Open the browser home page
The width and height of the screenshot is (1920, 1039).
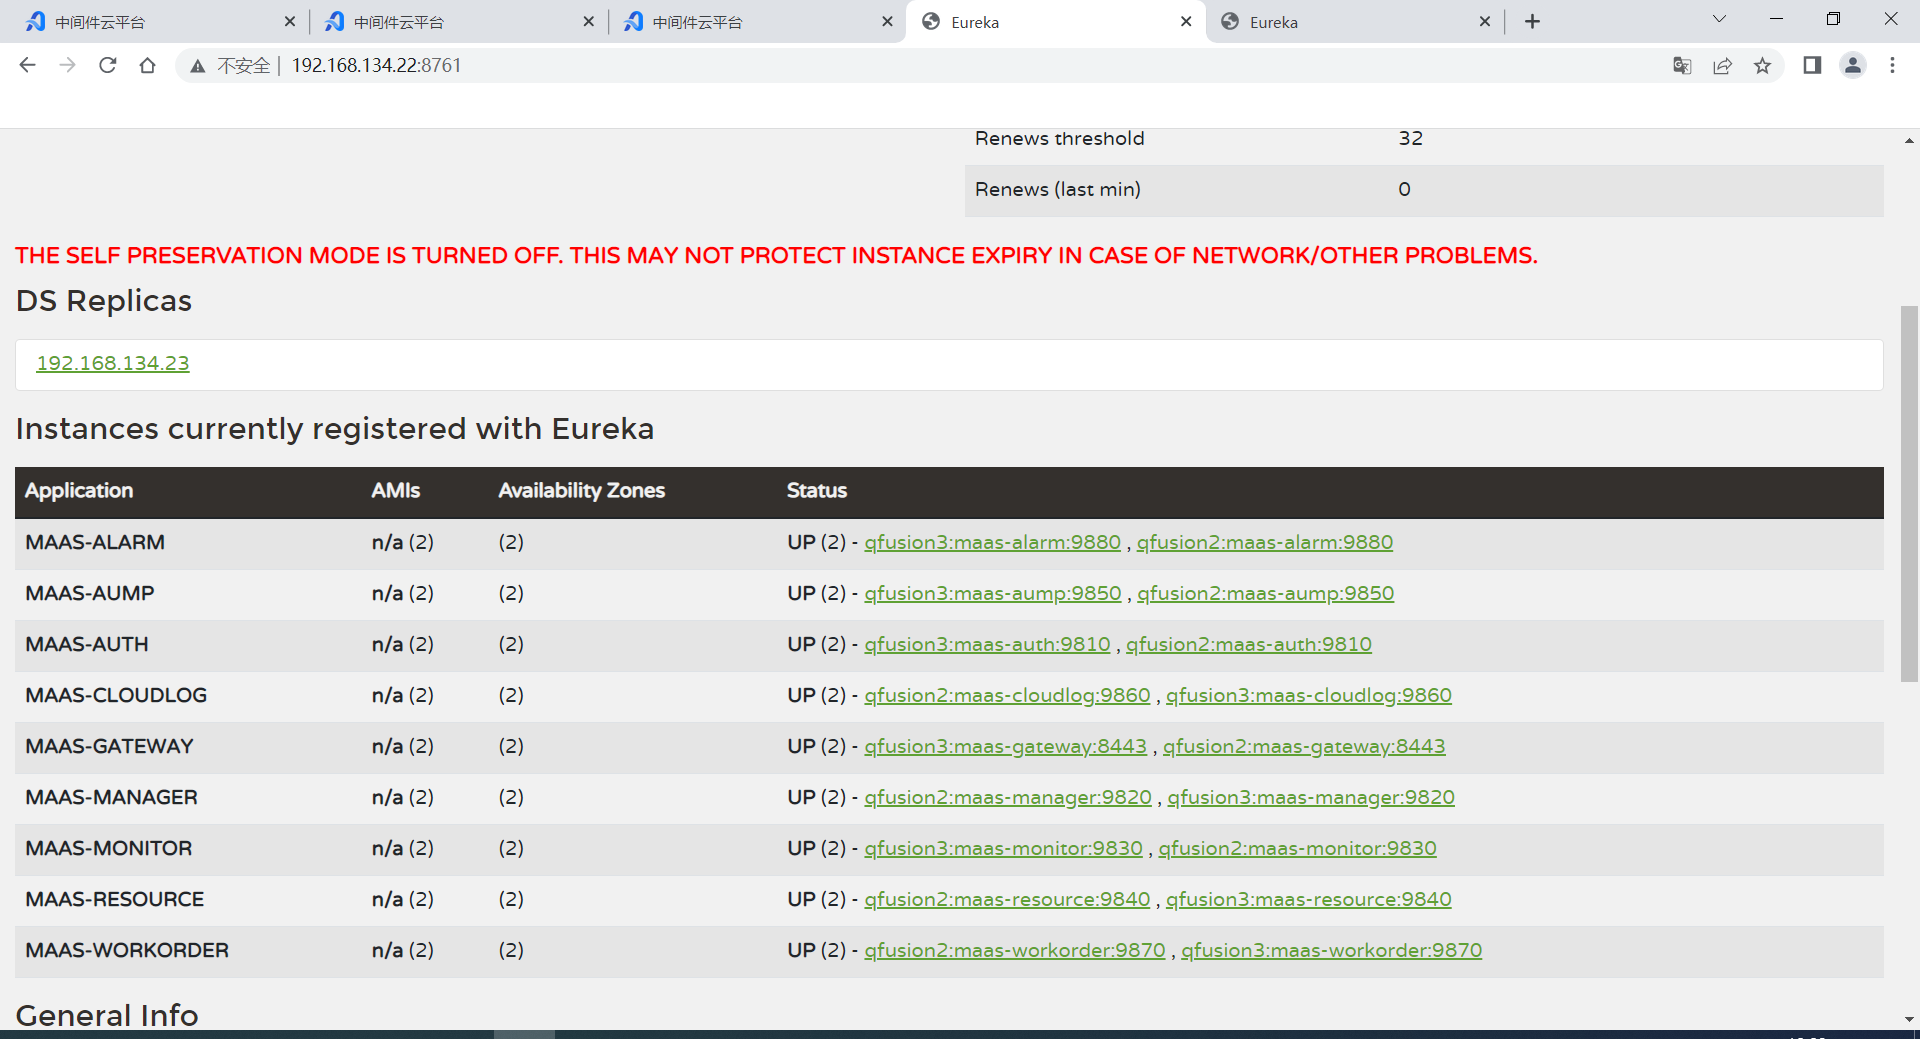[x=148, y=65]
